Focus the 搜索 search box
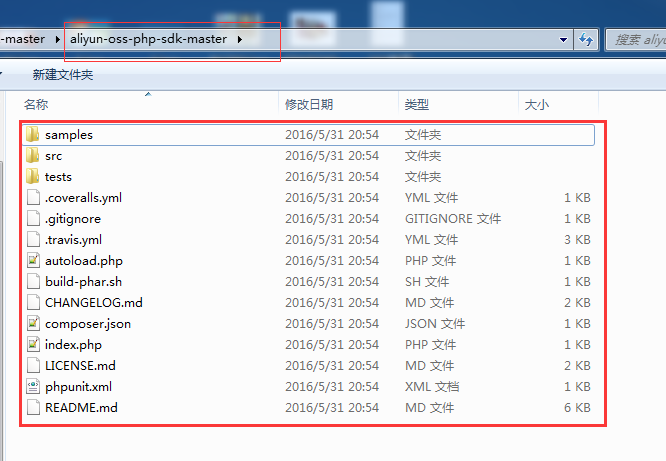 tap(636, 40)
